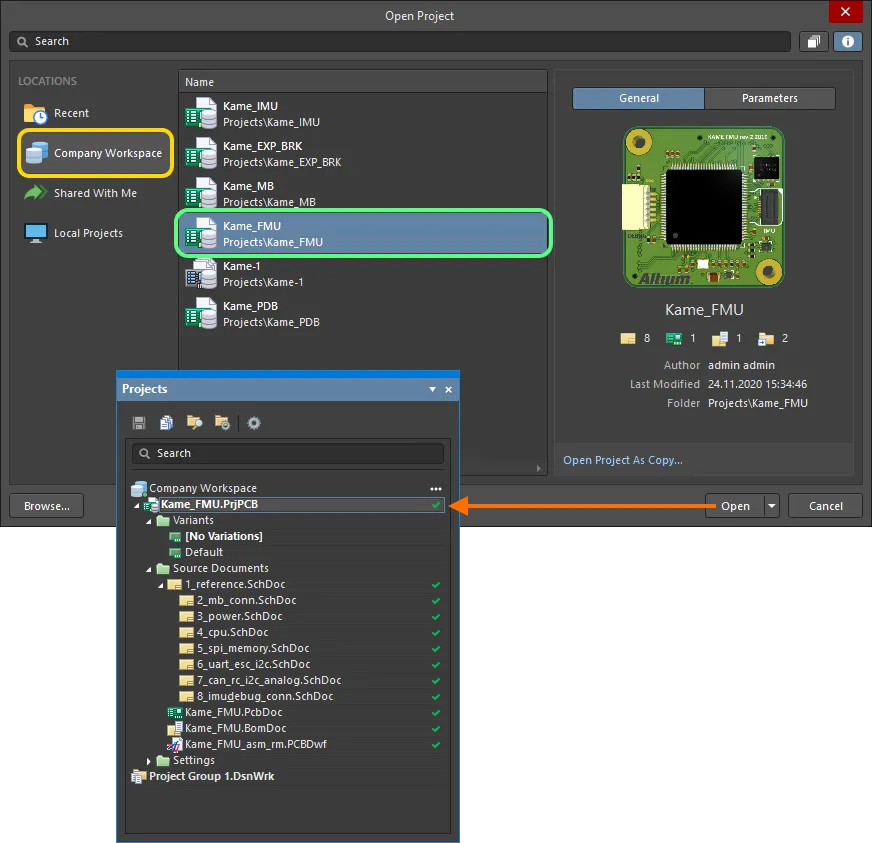Screen dimensions: 872x843
Task: Select the Shared With Me location
Action: point(81,193)
